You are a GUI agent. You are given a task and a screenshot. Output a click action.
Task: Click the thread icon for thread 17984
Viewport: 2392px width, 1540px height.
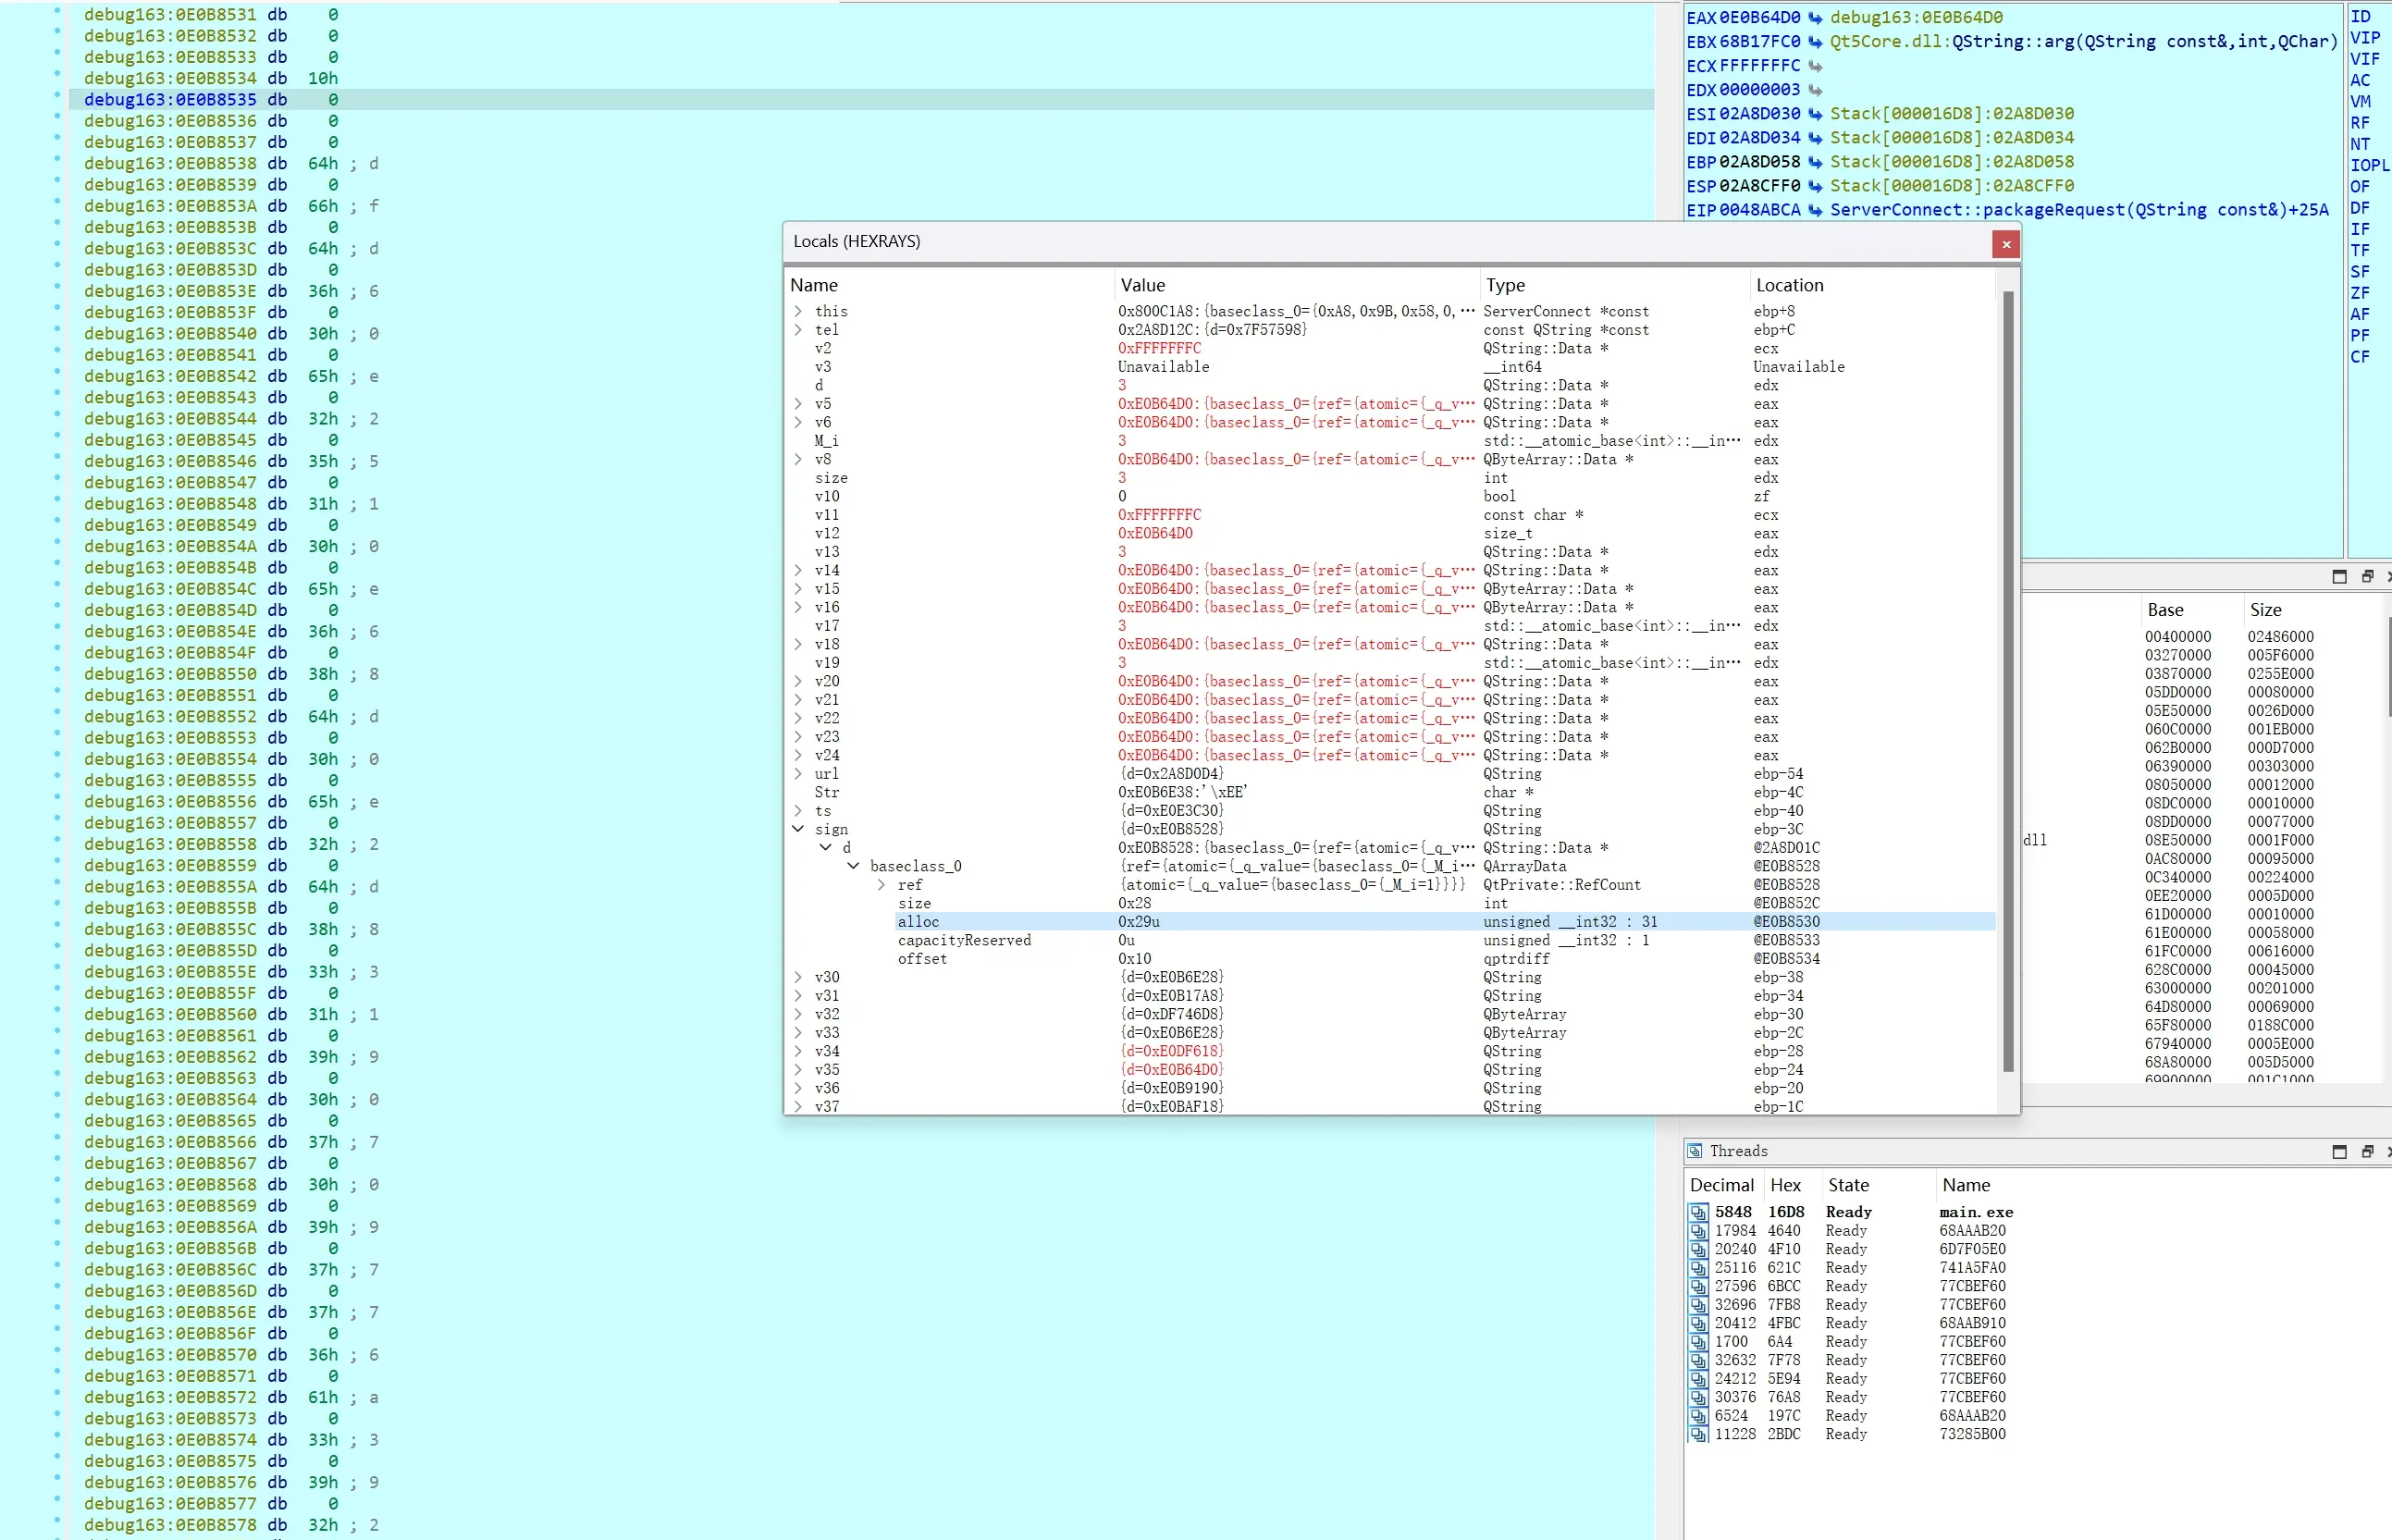pos(1698,1231)
